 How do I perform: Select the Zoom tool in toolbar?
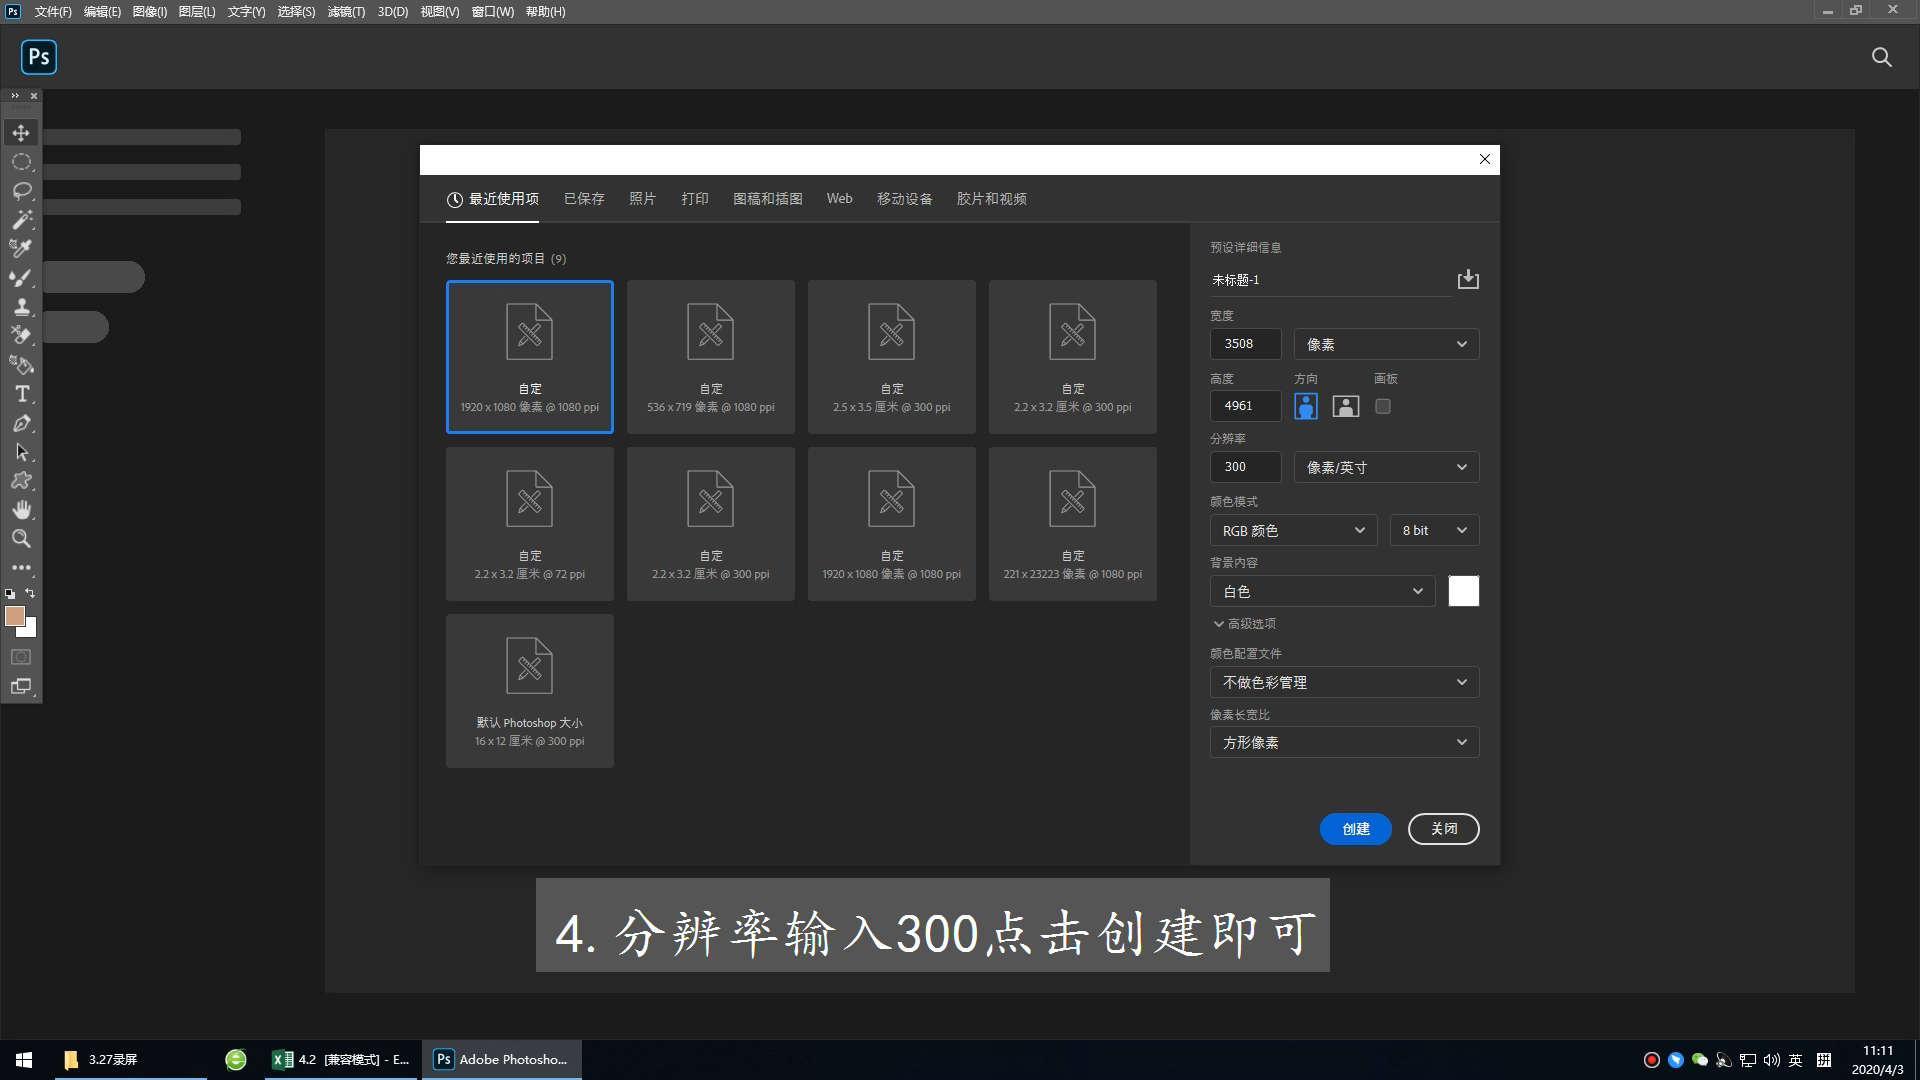coord(21,539)
